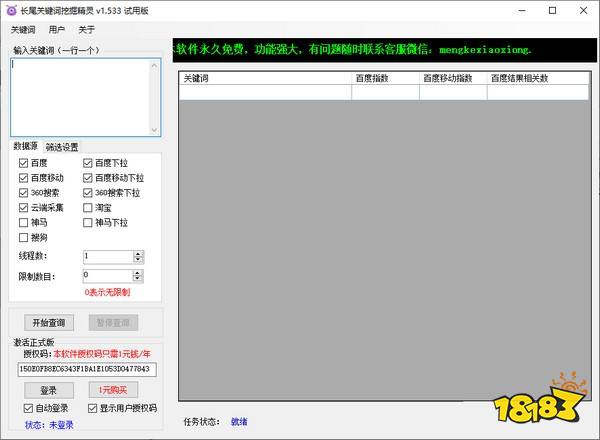The width and height of the screenshot is (600, 440).
Task: Minimize the application window
Action: click(522, 11)
